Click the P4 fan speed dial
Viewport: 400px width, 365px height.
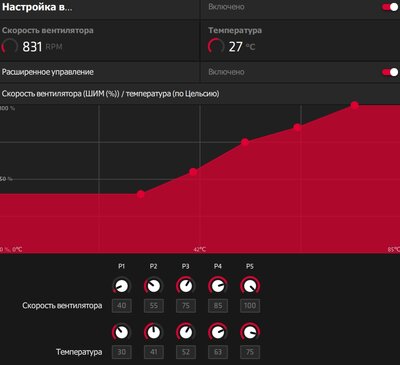click(x=218, y=286)
